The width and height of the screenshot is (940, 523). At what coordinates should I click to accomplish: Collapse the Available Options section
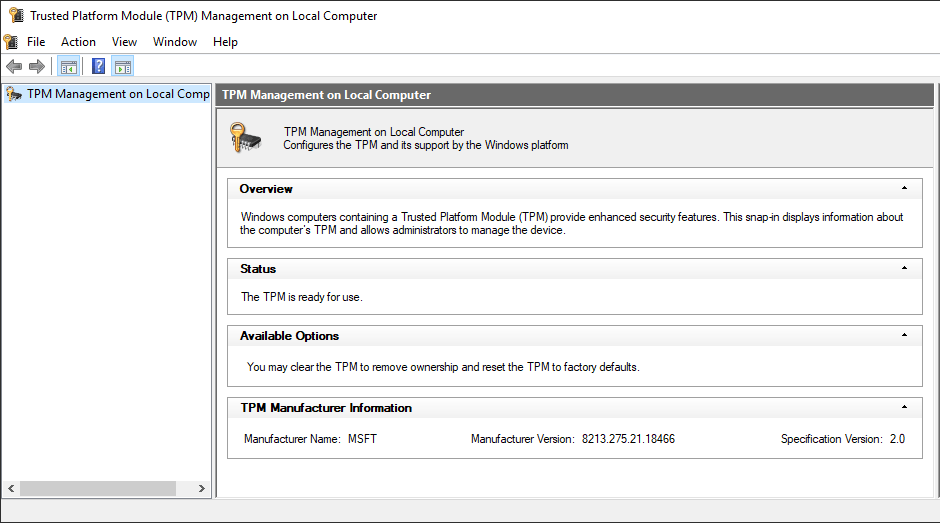coord(904,335)
